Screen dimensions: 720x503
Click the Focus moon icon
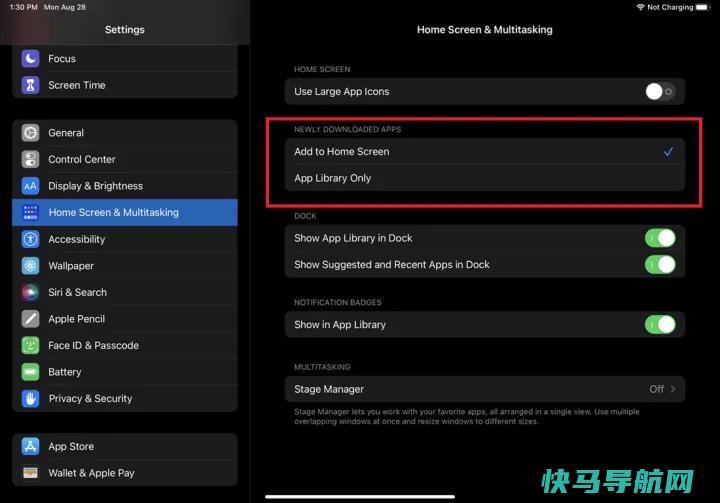pyautogui.click(x=30, y=58)
